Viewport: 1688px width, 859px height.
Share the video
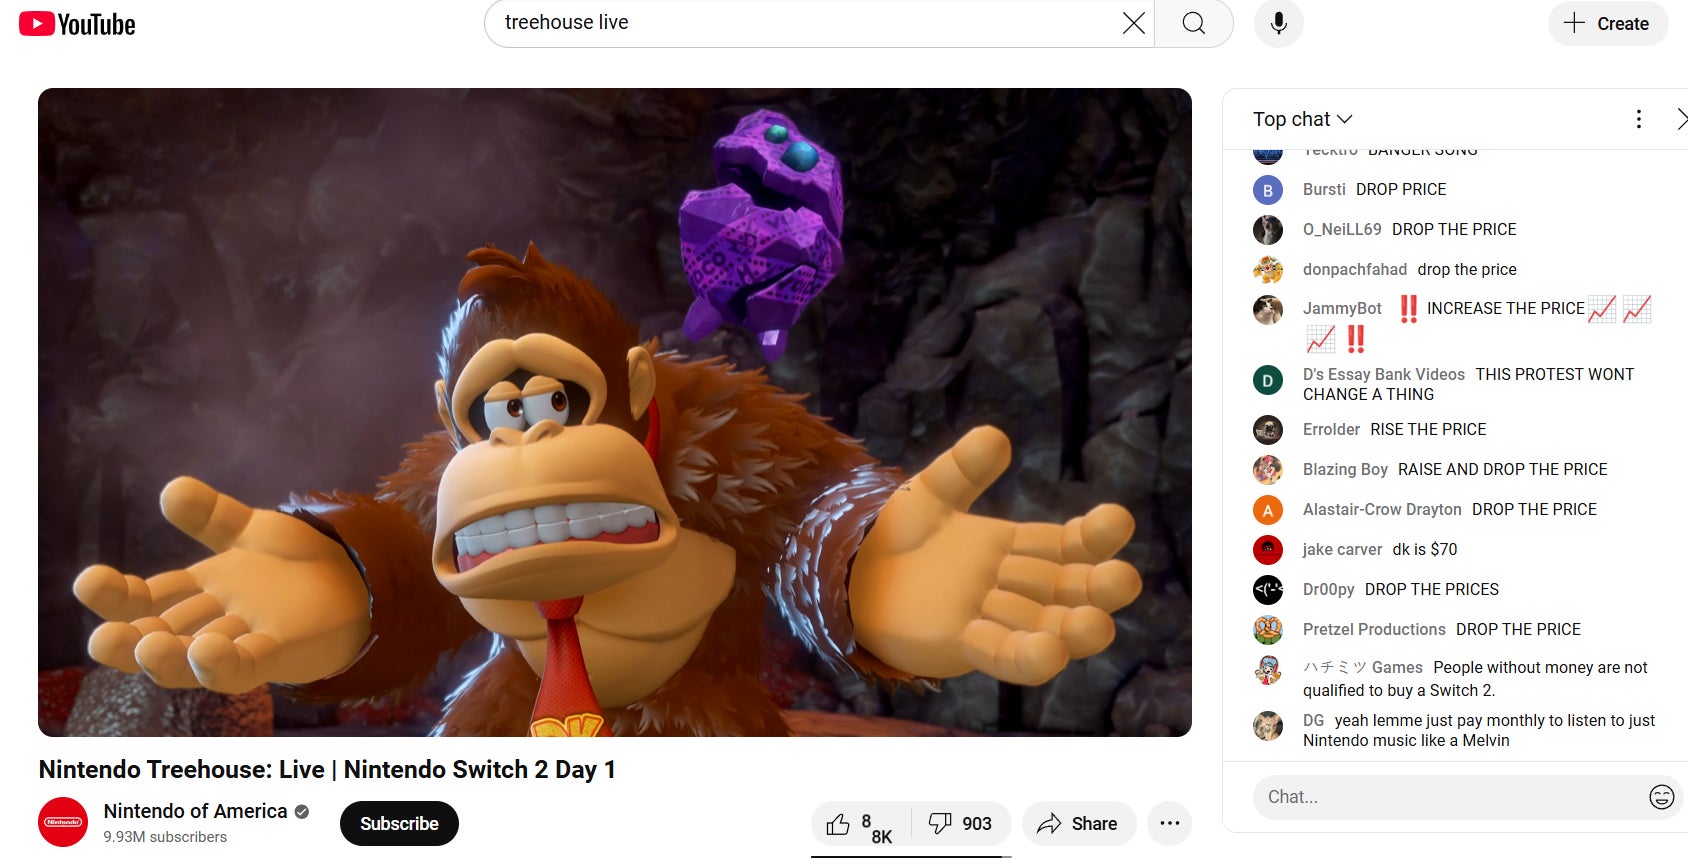tap(1078, 824)
